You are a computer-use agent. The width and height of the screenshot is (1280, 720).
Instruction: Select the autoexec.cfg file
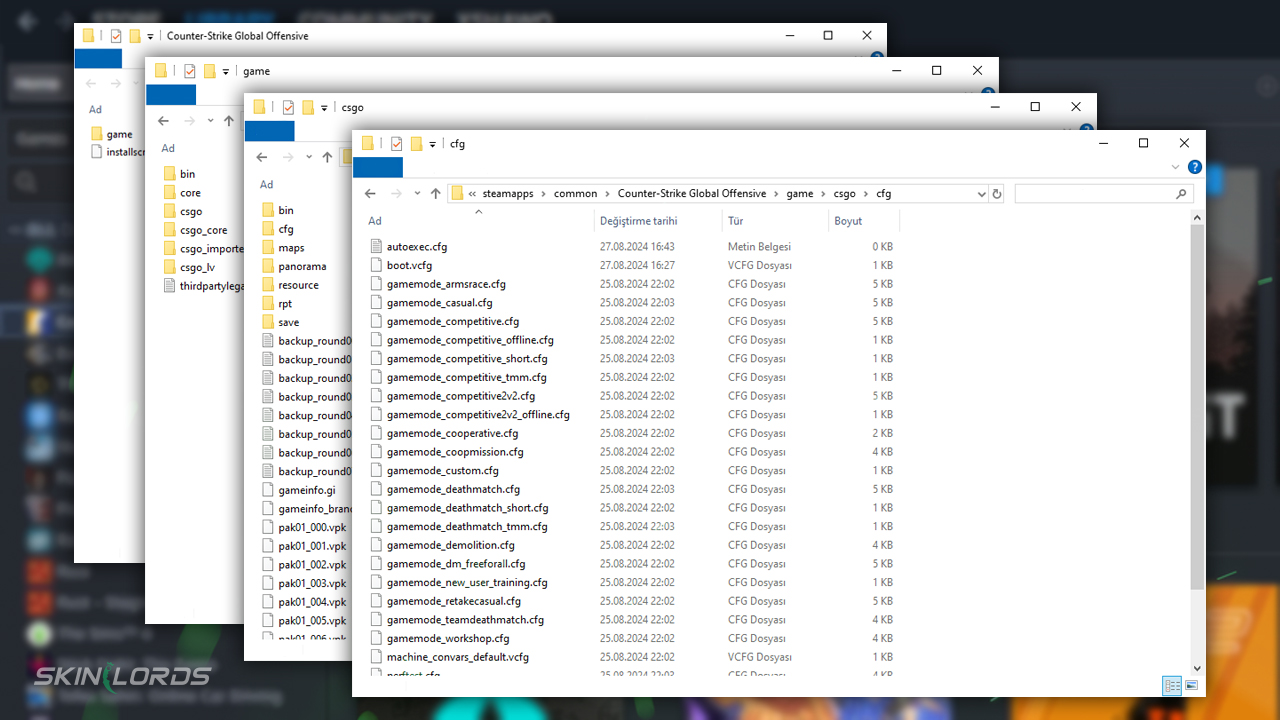tap(417, 247)
